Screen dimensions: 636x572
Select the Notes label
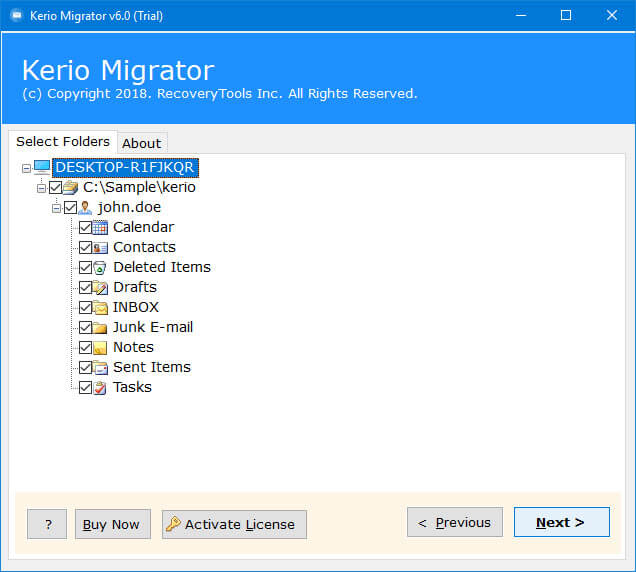click(x=133, y=347)
